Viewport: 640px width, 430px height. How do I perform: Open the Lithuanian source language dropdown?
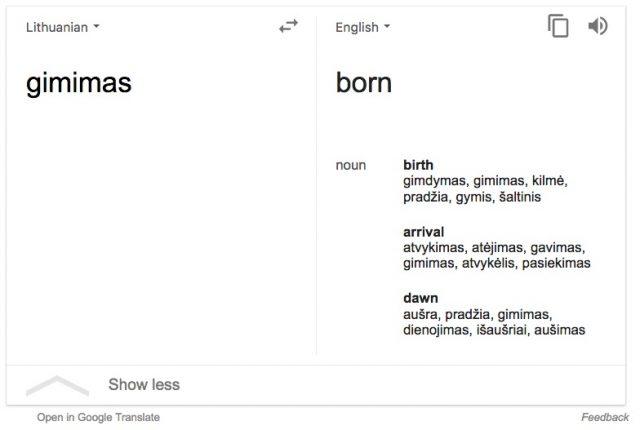(63, 27)
